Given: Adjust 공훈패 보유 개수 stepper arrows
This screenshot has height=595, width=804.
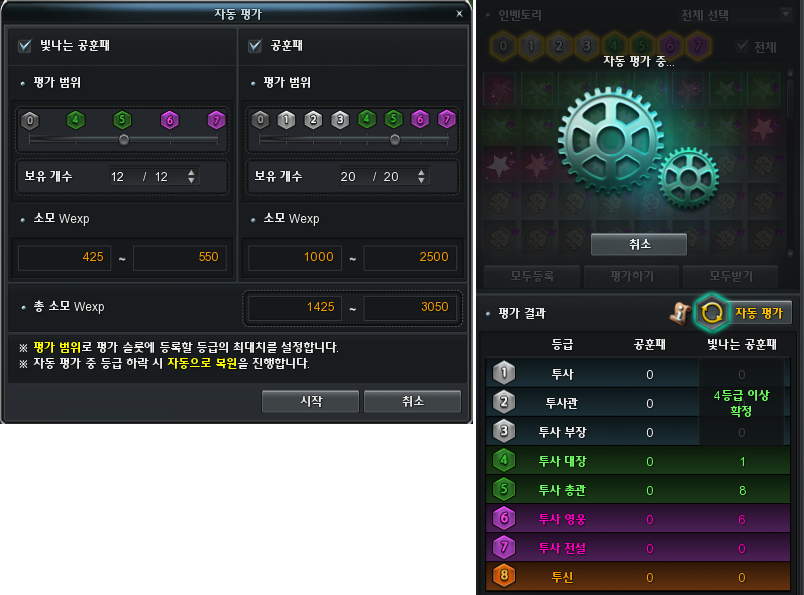Looking at the screenshot, I should tap(421, 176).
